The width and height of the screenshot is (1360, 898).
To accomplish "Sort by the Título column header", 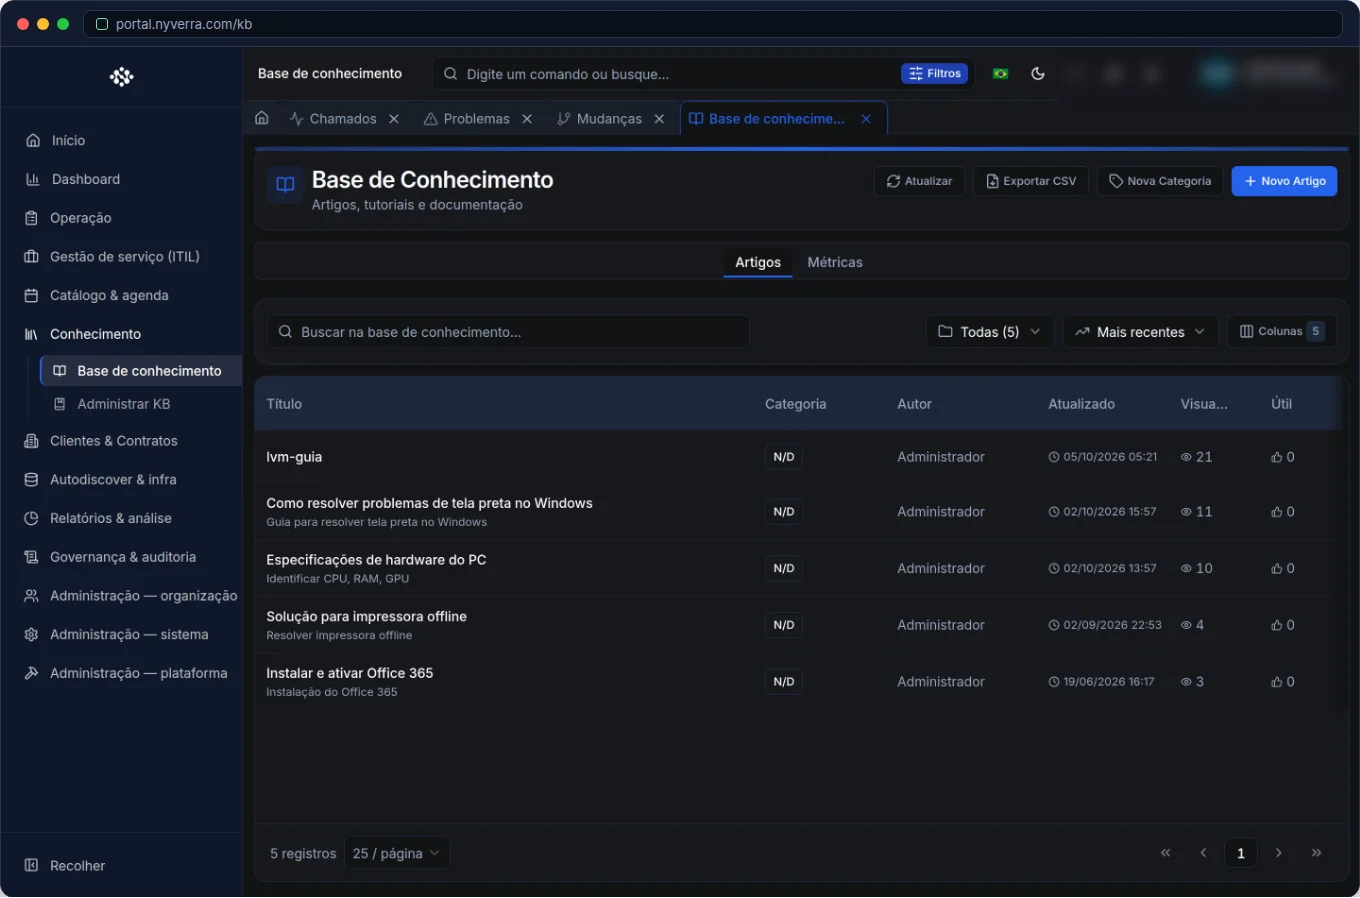I will (284, 404).
